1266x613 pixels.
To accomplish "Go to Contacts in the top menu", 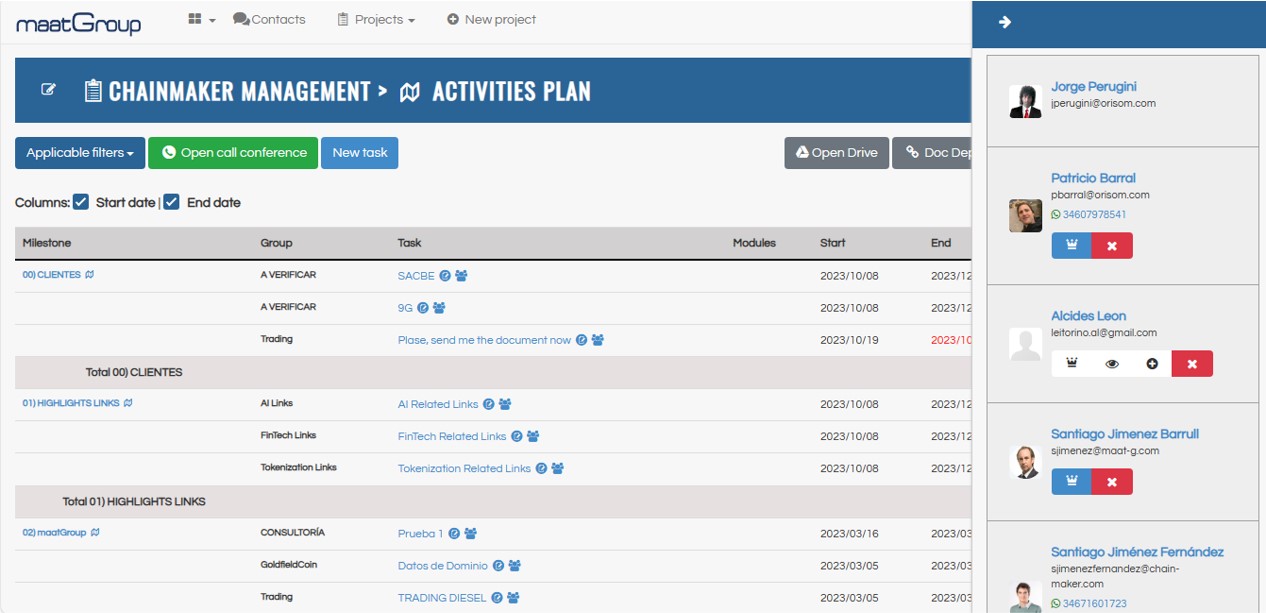I will [269, 20].
